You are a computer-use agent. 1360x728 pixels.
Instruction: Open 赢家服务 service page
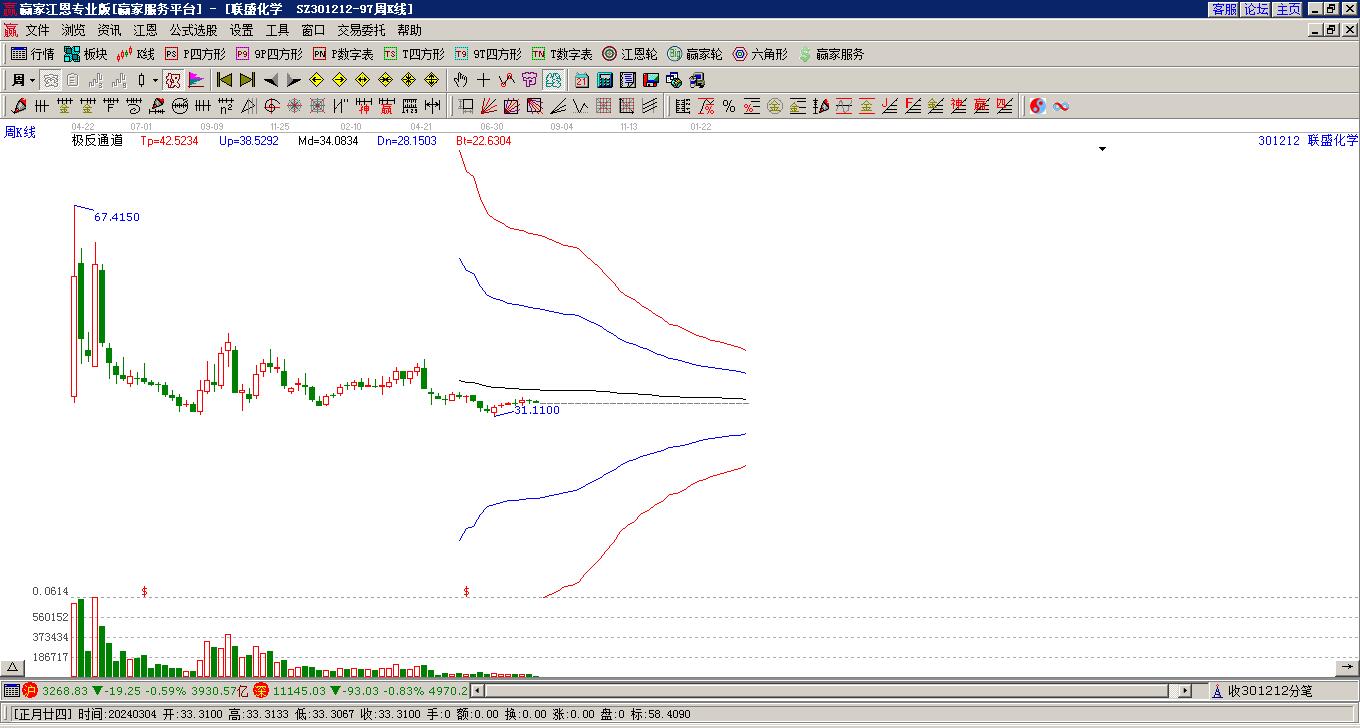(831, 54)
